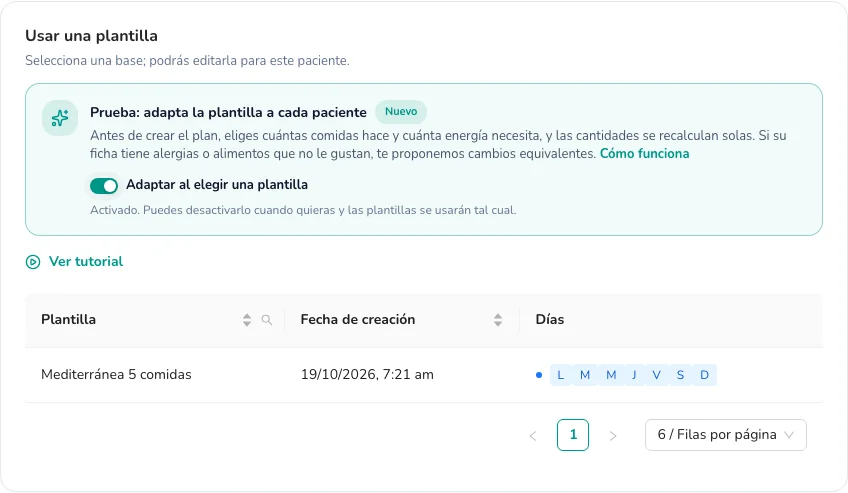The height and width of the screenshot is (493, 848).
Task: Click the L day tag
Action: (560, 375)
